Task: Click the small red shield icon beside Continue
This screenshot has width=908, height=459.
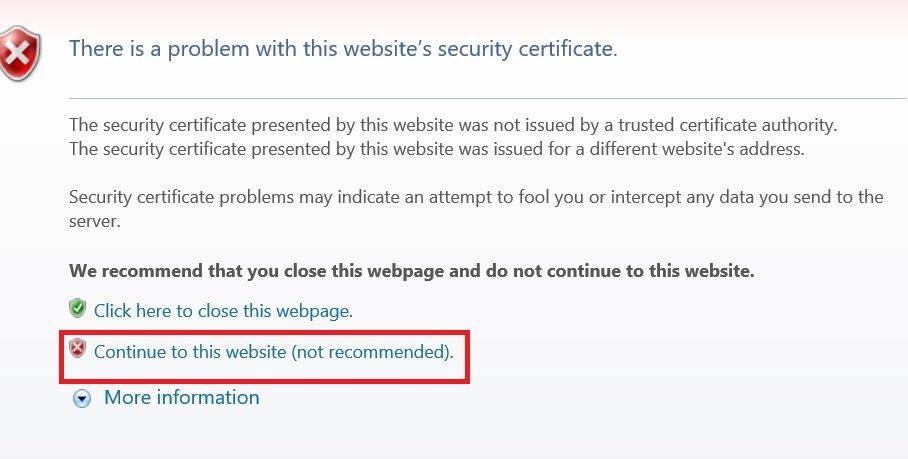Action: click(78, 350)
